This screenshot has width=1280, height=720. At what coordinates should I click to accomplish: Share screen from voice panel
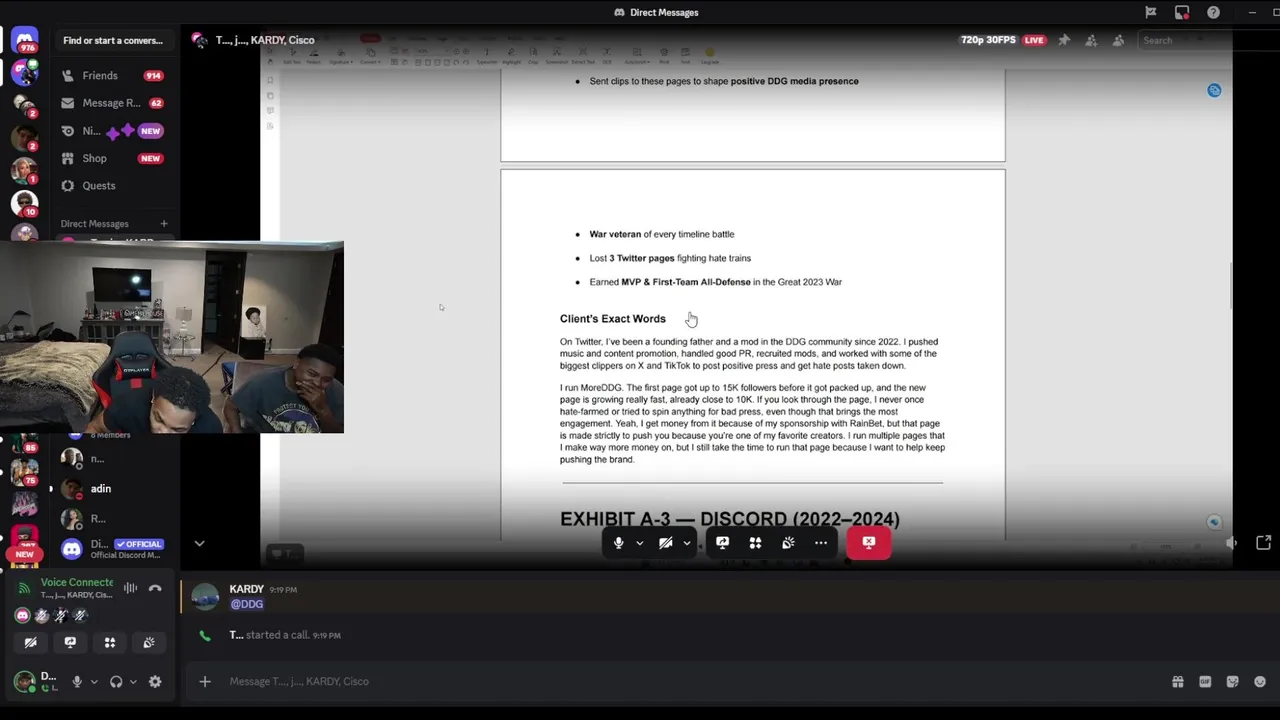pos(70,642)
